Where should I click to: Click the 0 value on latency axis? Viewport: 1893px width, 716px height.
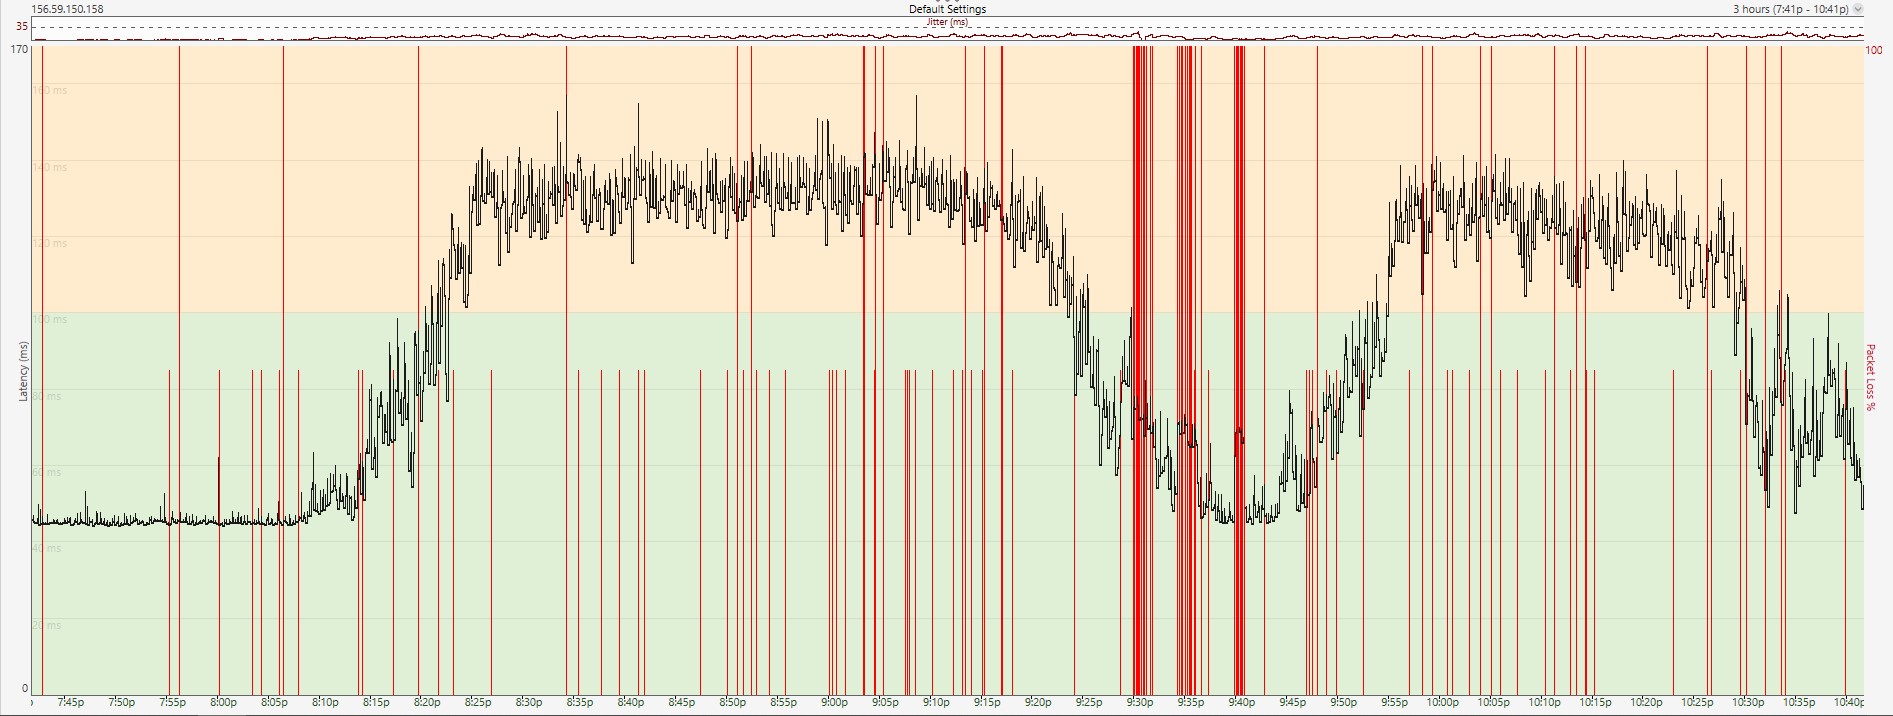25,688
